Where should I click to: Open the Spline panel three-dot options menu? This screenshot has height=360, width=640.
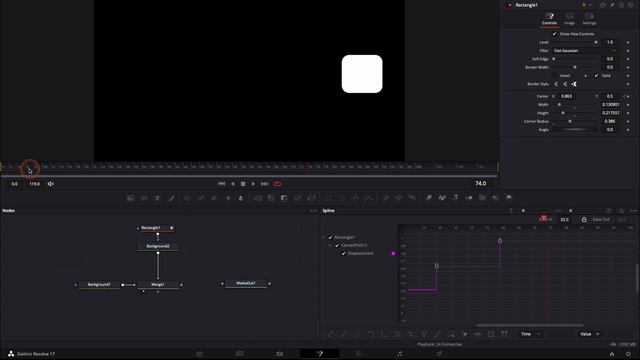[x=633, y=211]
